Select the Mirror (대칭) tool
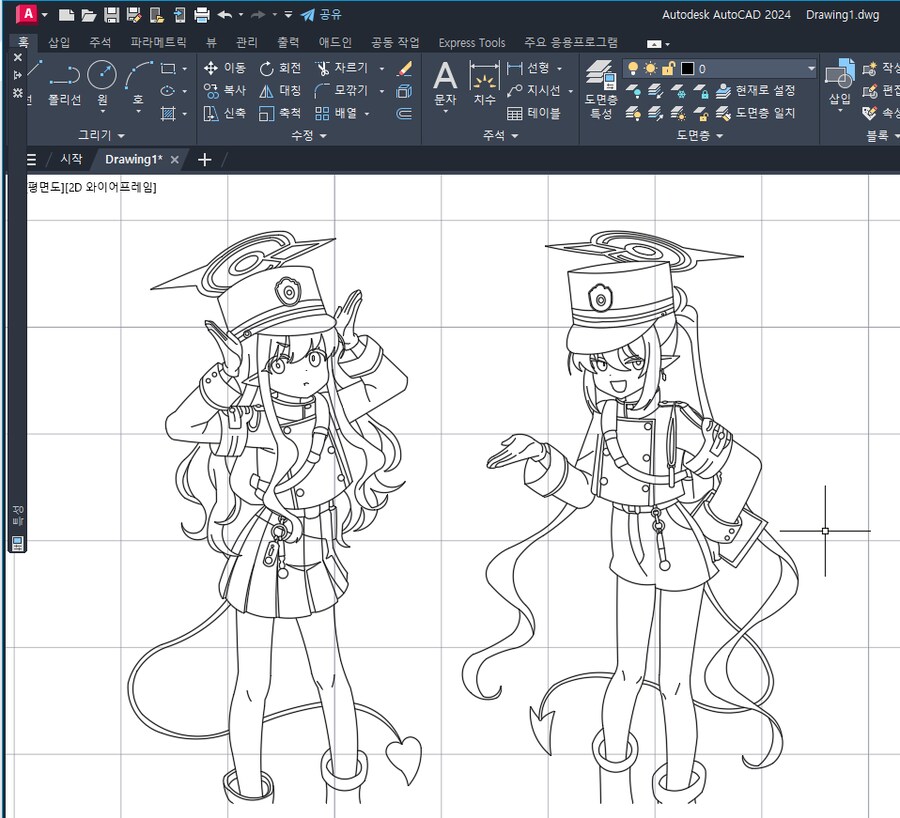The image size is (900, 818). tap(280, 91)
